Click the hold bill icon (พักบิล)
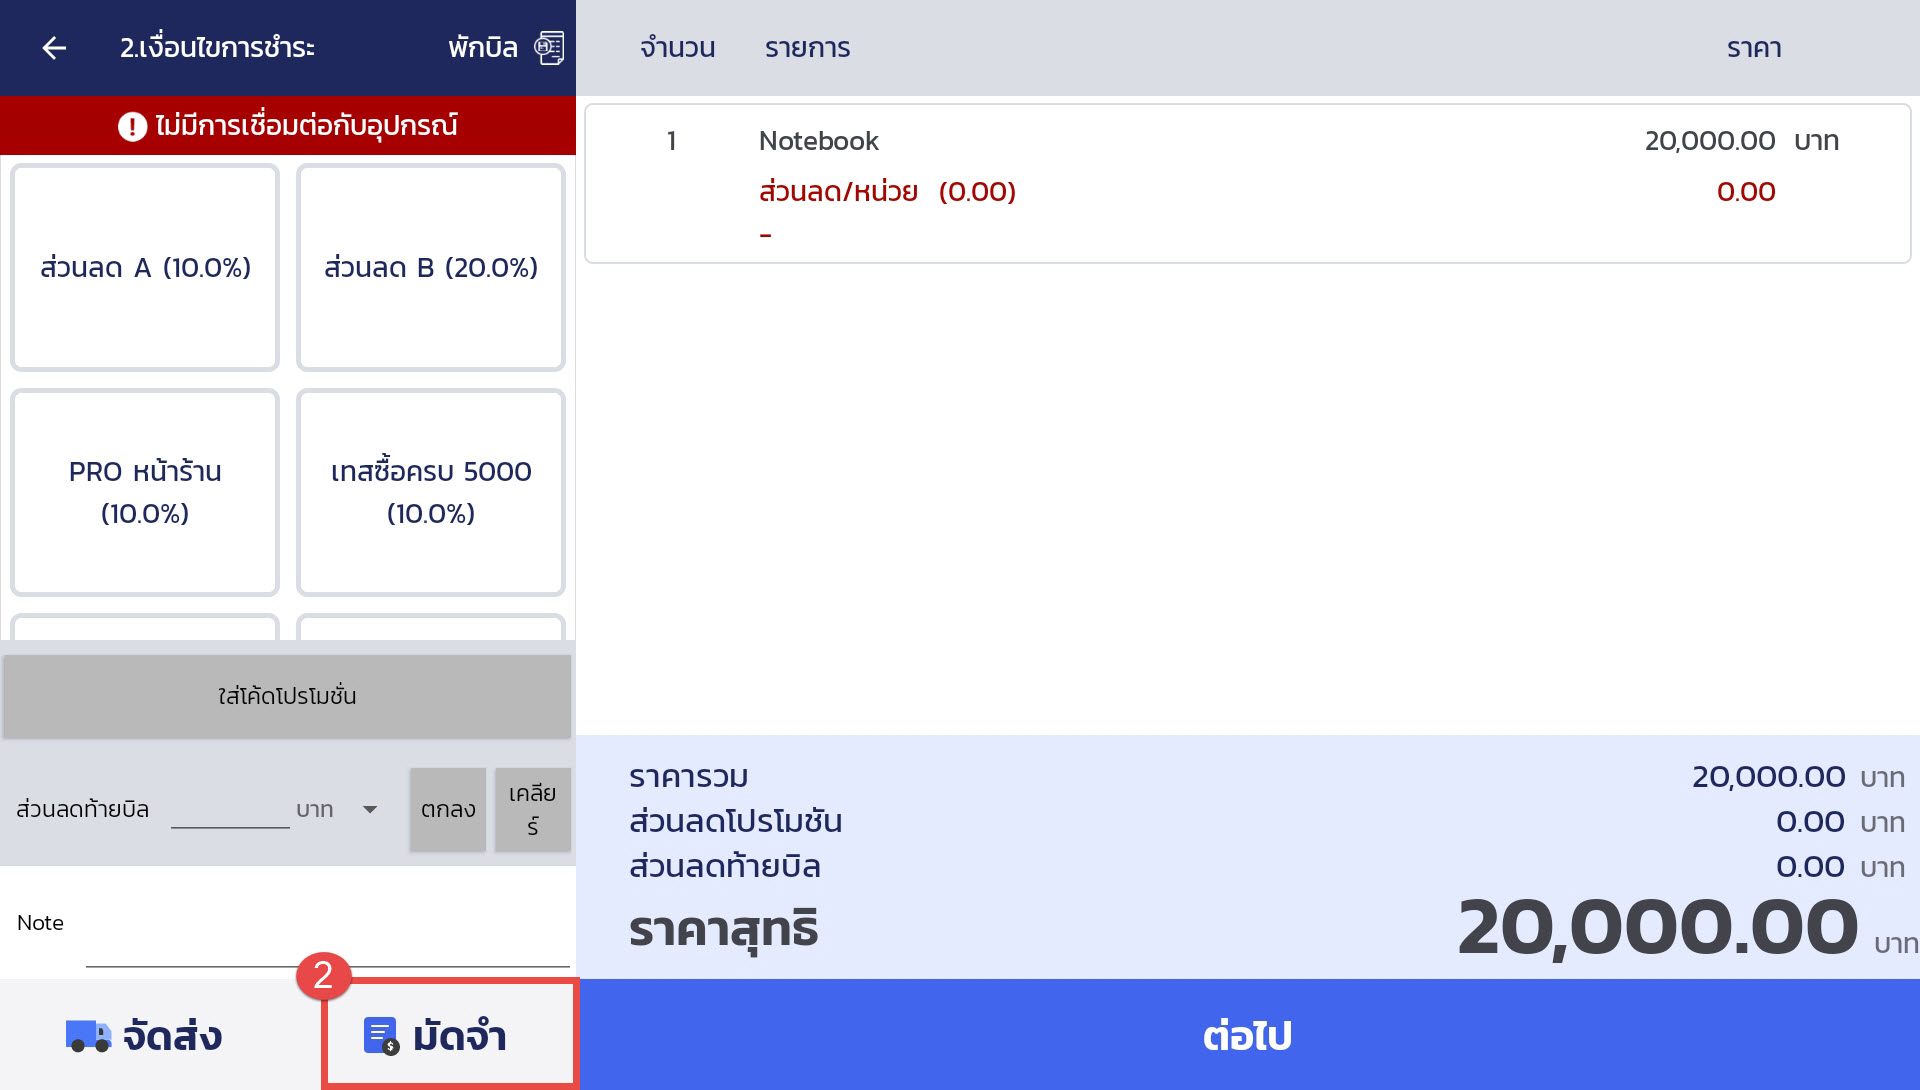This screenshot has width=1920, height=1090. (x=549, y=47)
